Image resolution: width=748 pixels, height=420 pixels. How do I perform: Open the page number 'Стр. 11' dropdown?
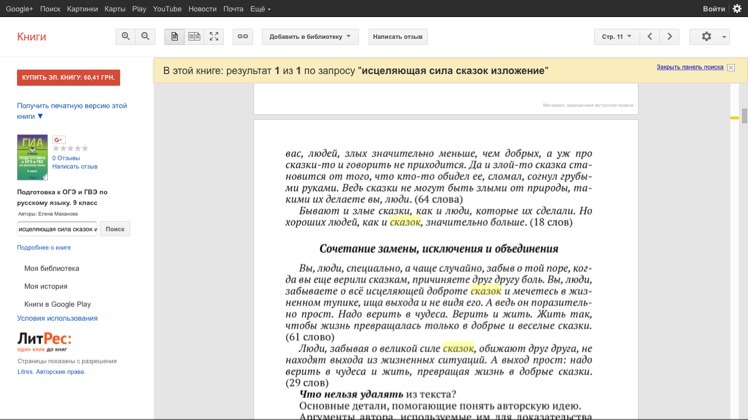click(614, 37)
